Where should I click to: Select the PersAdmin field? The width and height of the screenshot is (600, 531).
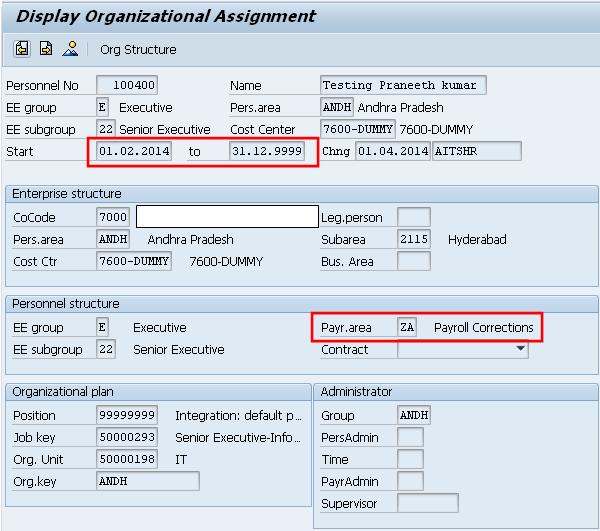click(x=410, y=437)
